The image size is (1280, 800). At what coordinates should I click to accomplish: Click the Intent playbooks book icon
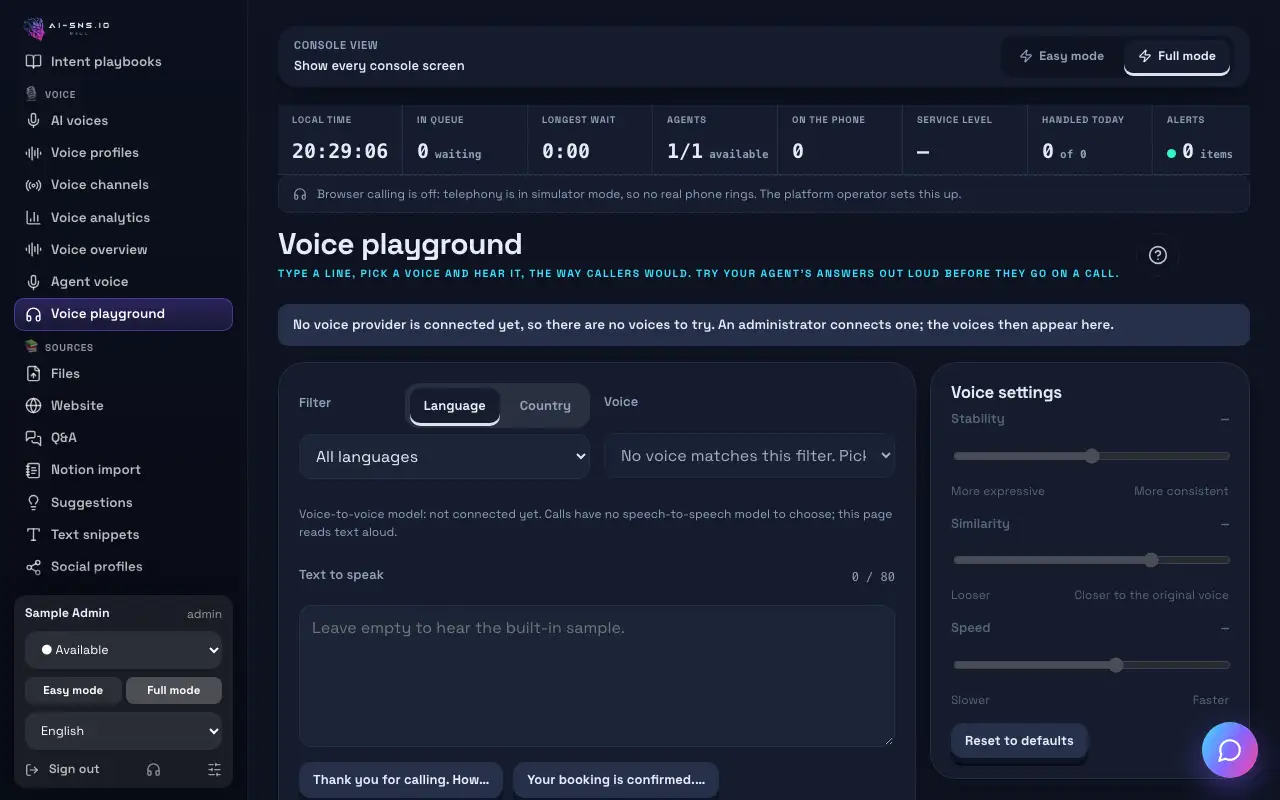(x=34, y=62)
